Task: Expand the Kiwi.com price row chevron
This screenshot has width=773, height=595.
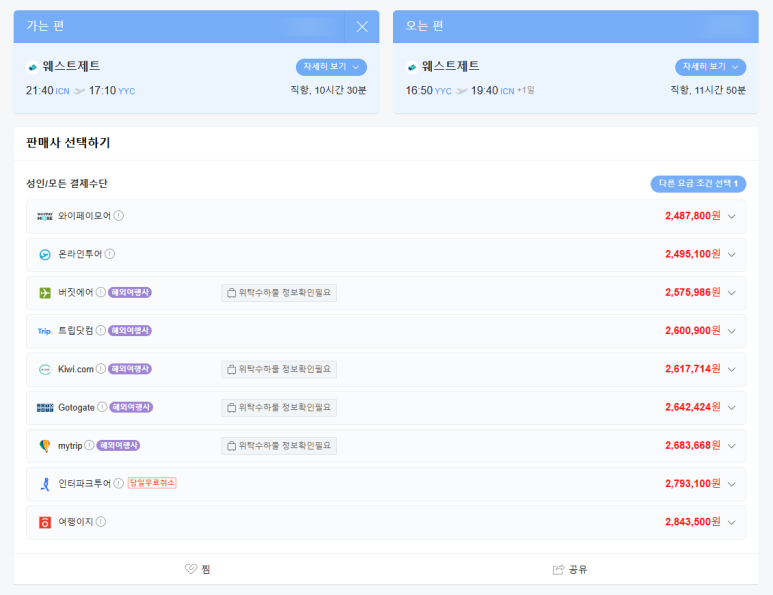Action: click(x=732, y=370)
